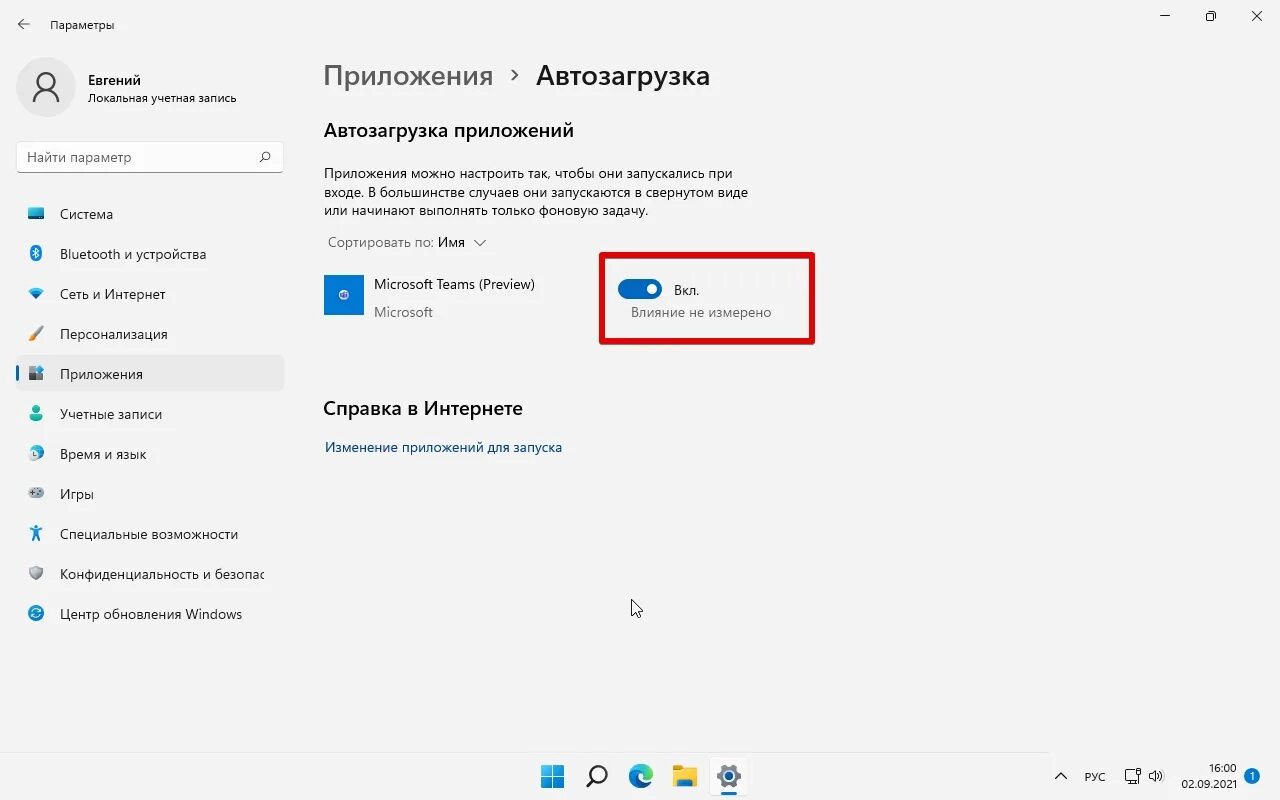Click the network icon in system tray
The image size is (1280, 800).
[1132, 776]
